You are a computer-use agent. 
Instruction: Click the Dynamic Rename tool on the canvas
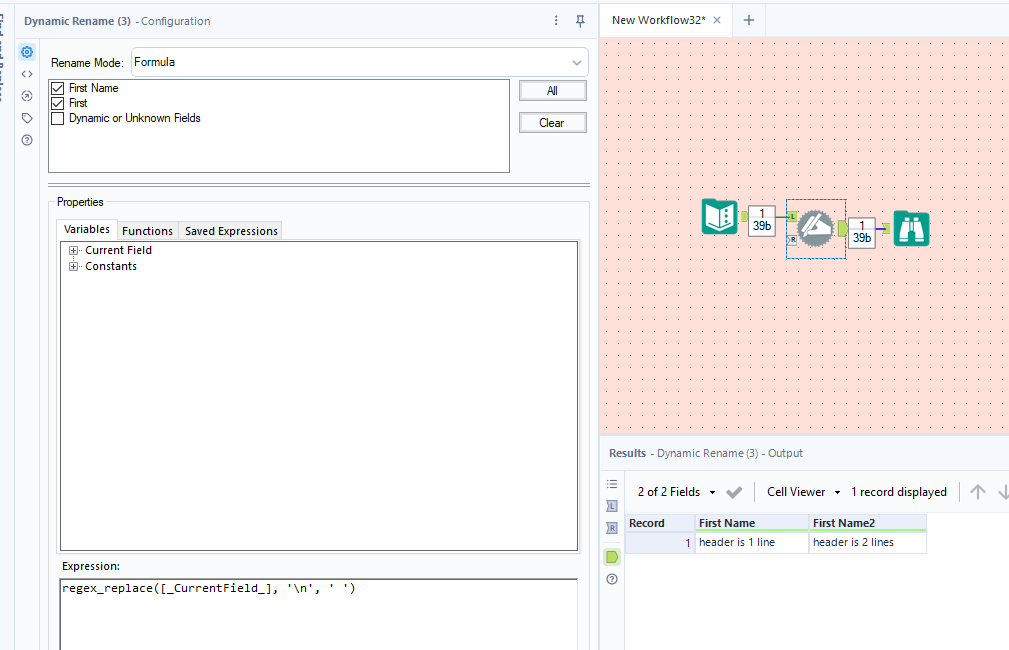815,228
